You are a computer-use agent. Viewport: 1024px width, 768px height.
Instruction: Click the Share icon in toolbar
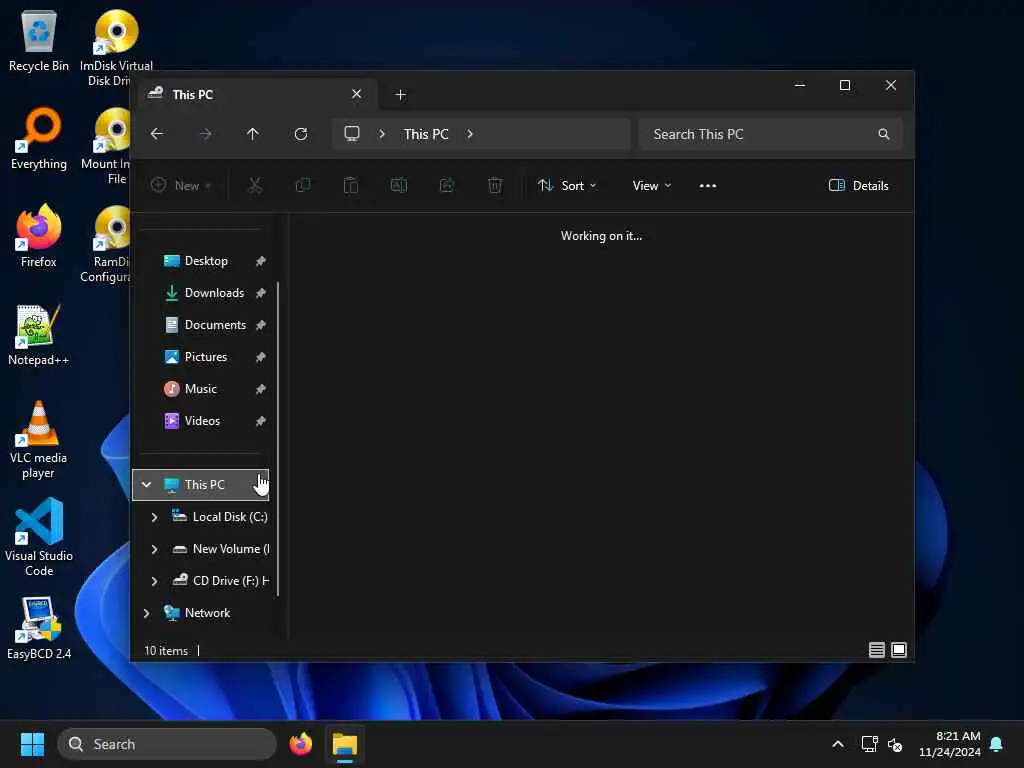pyautogui.click(x=447, y=185)
